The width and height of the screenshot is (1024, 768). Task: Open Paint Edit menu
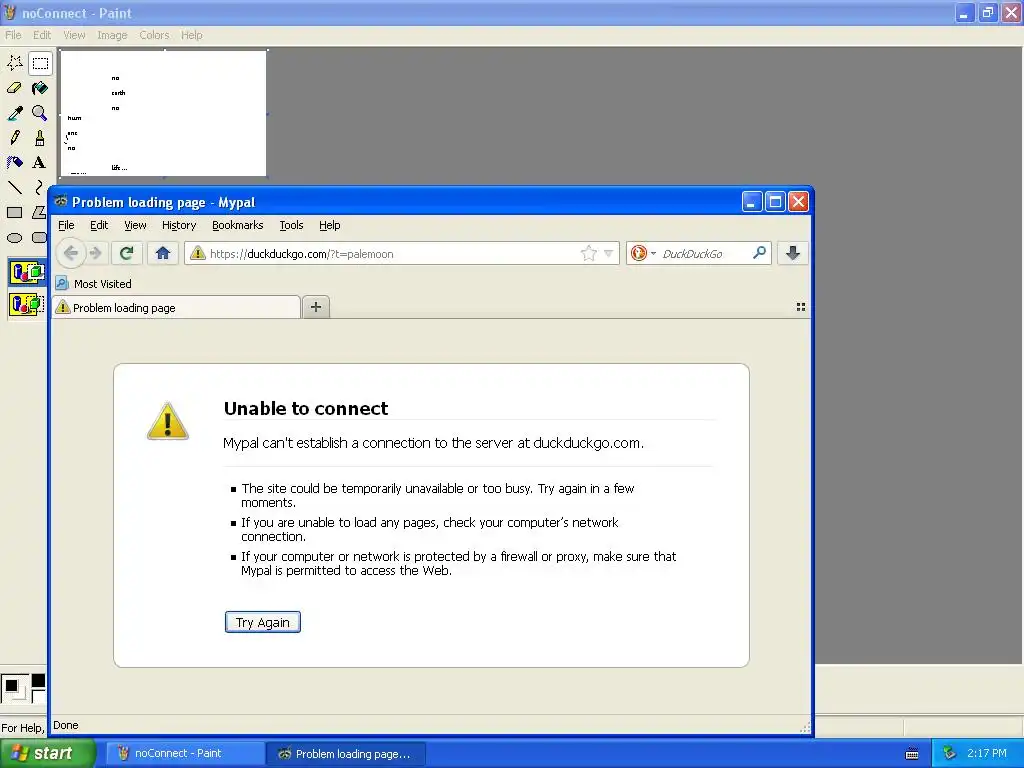click(x=42, y=35)
